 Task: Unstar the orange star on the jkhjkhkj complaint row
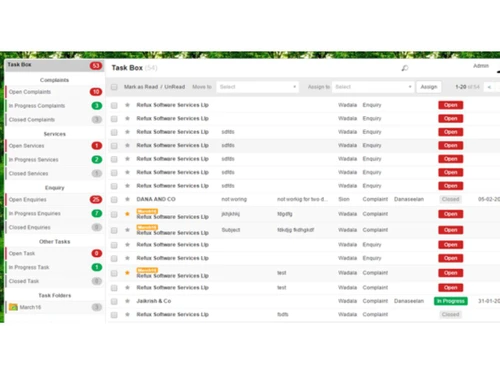[127, 214]
